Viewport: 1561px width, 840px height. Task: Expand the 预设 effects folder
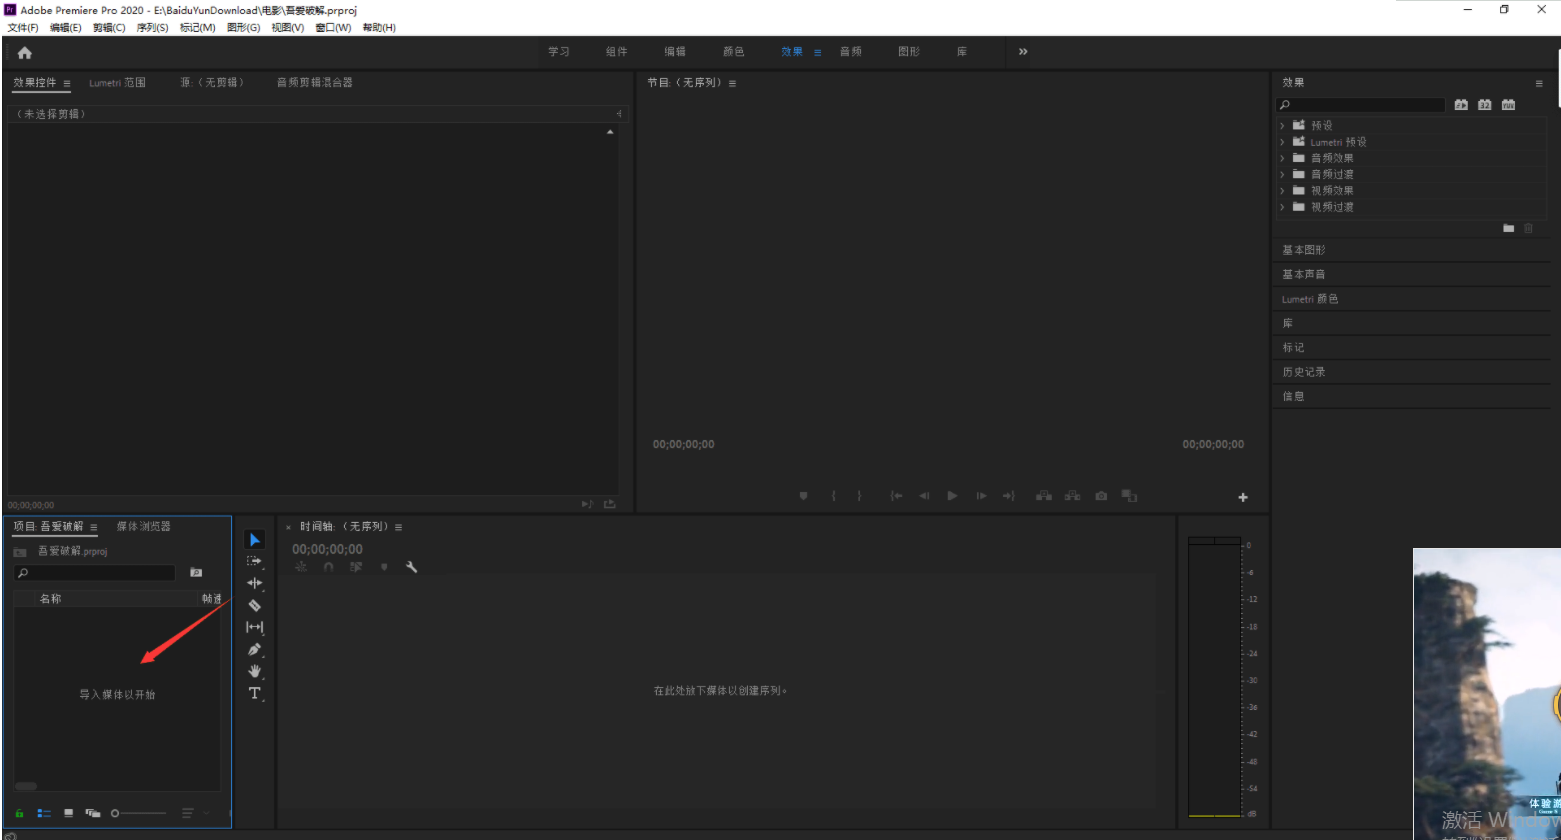point(1283,125)
